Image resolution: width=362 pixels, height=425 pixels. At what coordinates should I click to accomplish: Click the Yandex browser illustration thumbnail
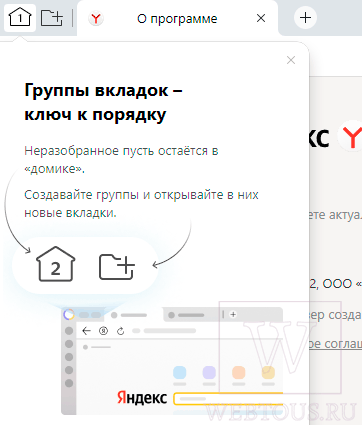[x=172, y=361]
